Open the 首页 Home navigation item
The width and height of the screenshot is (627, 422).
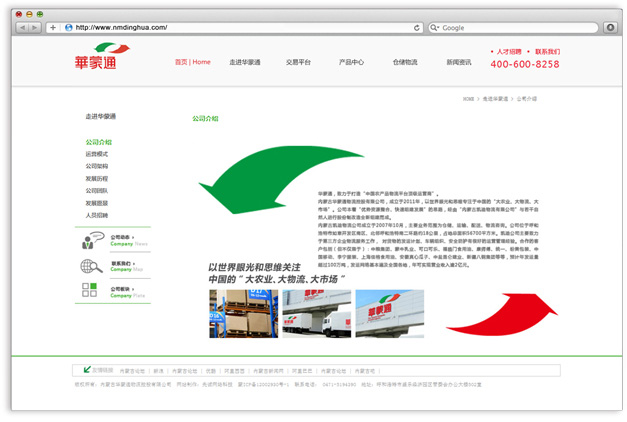(x=192, y=62)
